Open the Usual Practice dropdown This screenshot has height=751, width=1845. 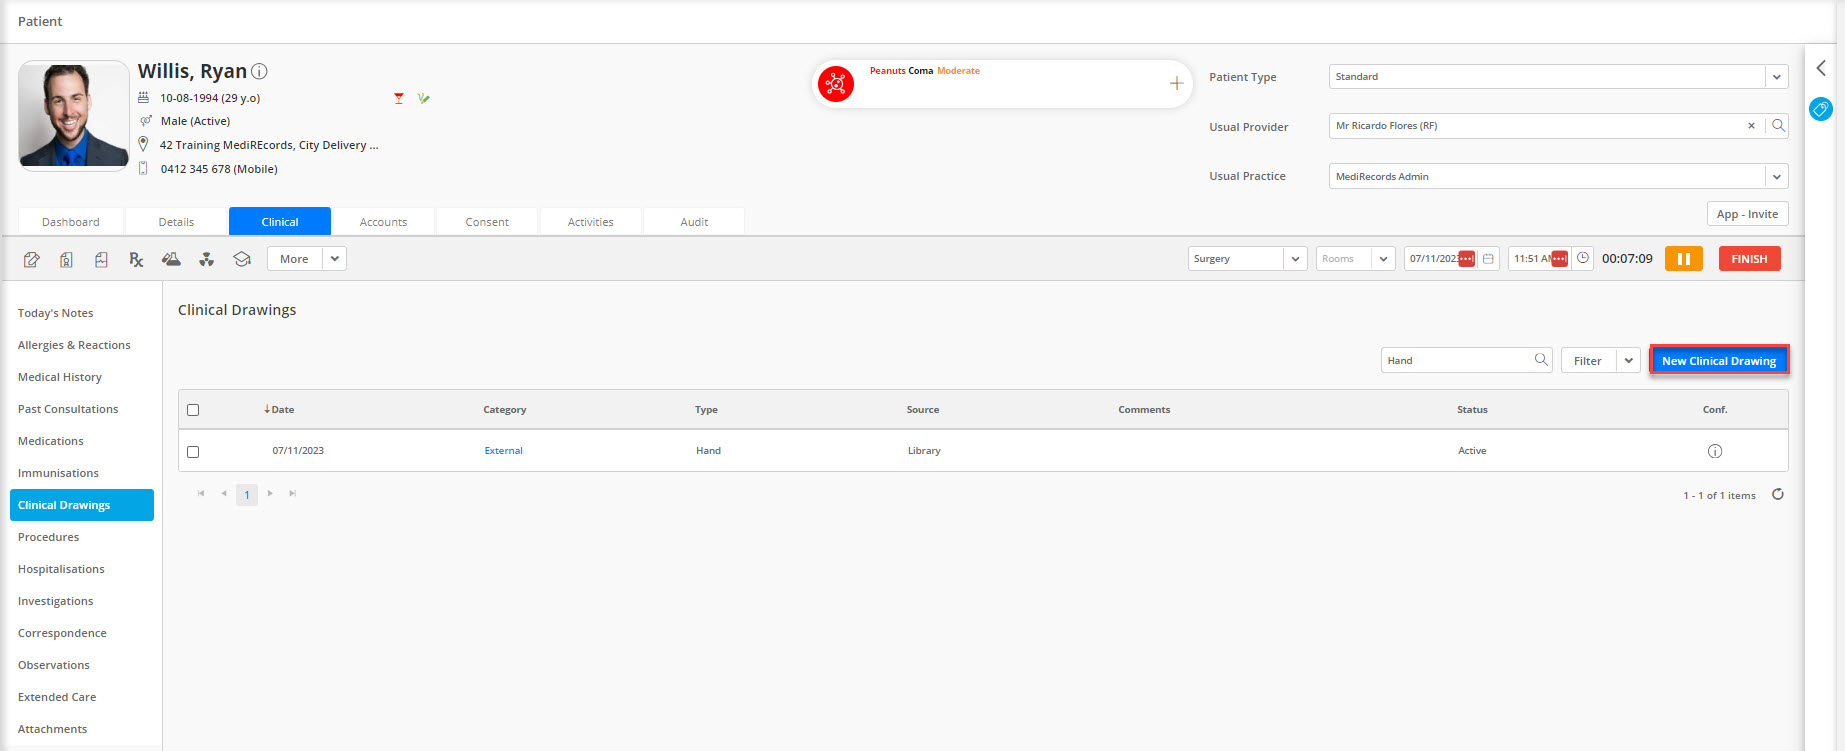[1777, 177]
